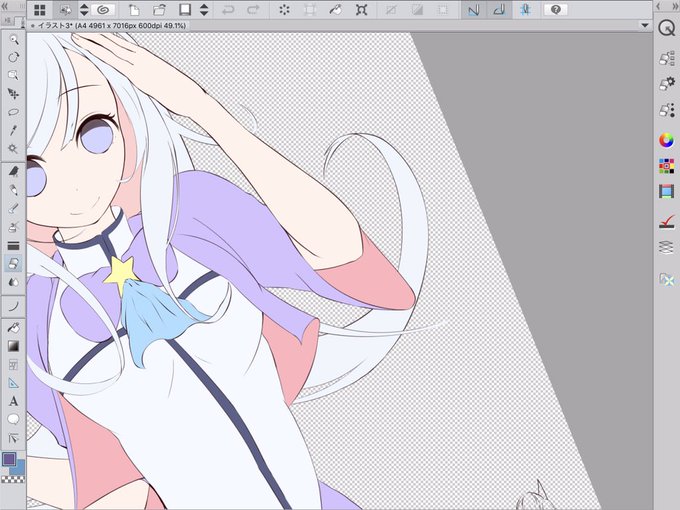Image resolution: width=680 pixels, height=510 pixels.
Task: Select the Figure curve line tool
Action: (14, 306)
